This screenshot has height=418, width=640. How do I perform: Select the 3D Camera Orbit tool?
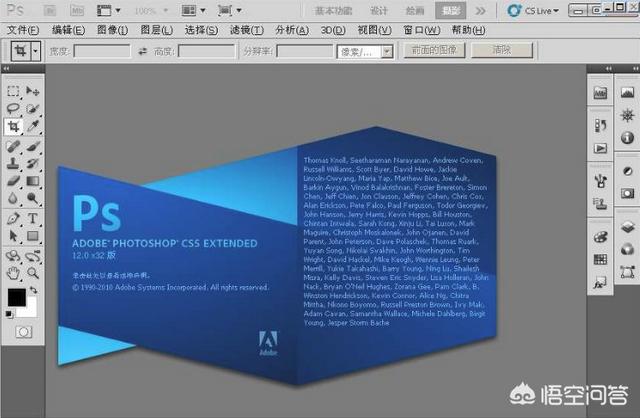(x=33, y=256)
